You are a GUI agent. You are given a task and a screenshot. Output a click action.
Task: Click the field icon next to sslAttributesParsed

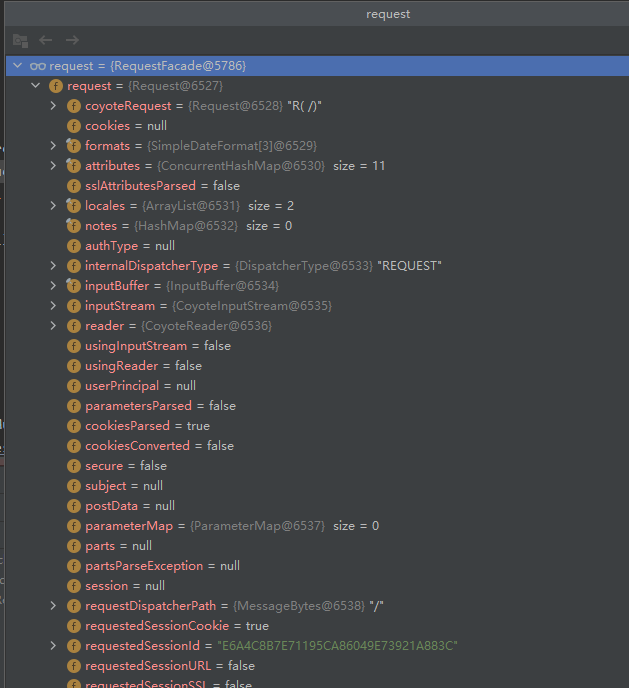tap(74, 186)
